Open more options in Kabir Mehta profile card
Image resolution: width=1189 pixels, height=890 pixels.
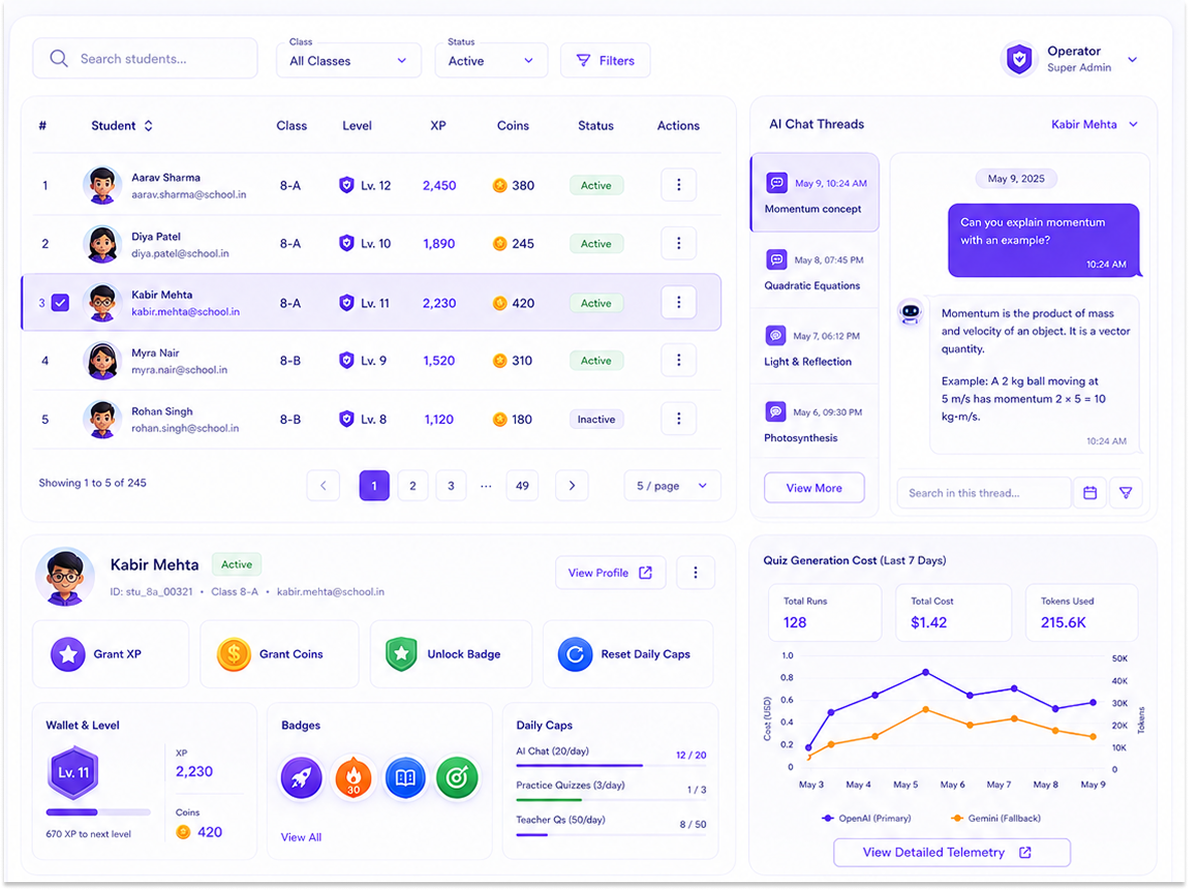695,572
